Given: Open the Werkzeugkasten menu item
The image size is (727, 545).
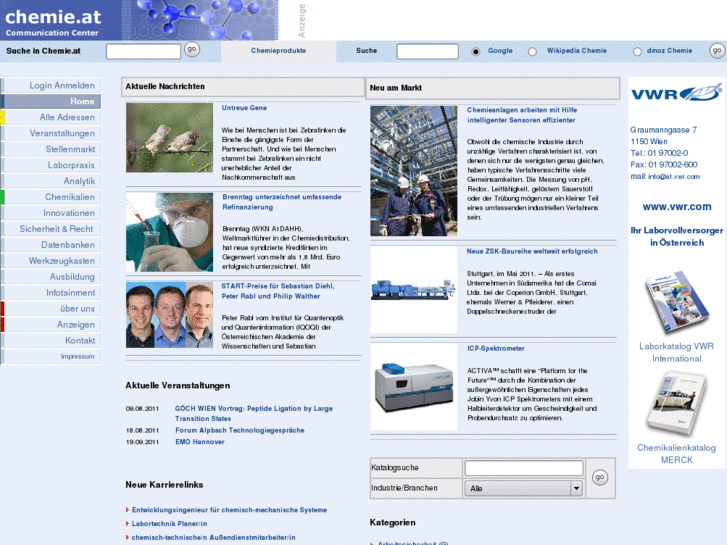Looking at the screenshot, I should (51, 261).
